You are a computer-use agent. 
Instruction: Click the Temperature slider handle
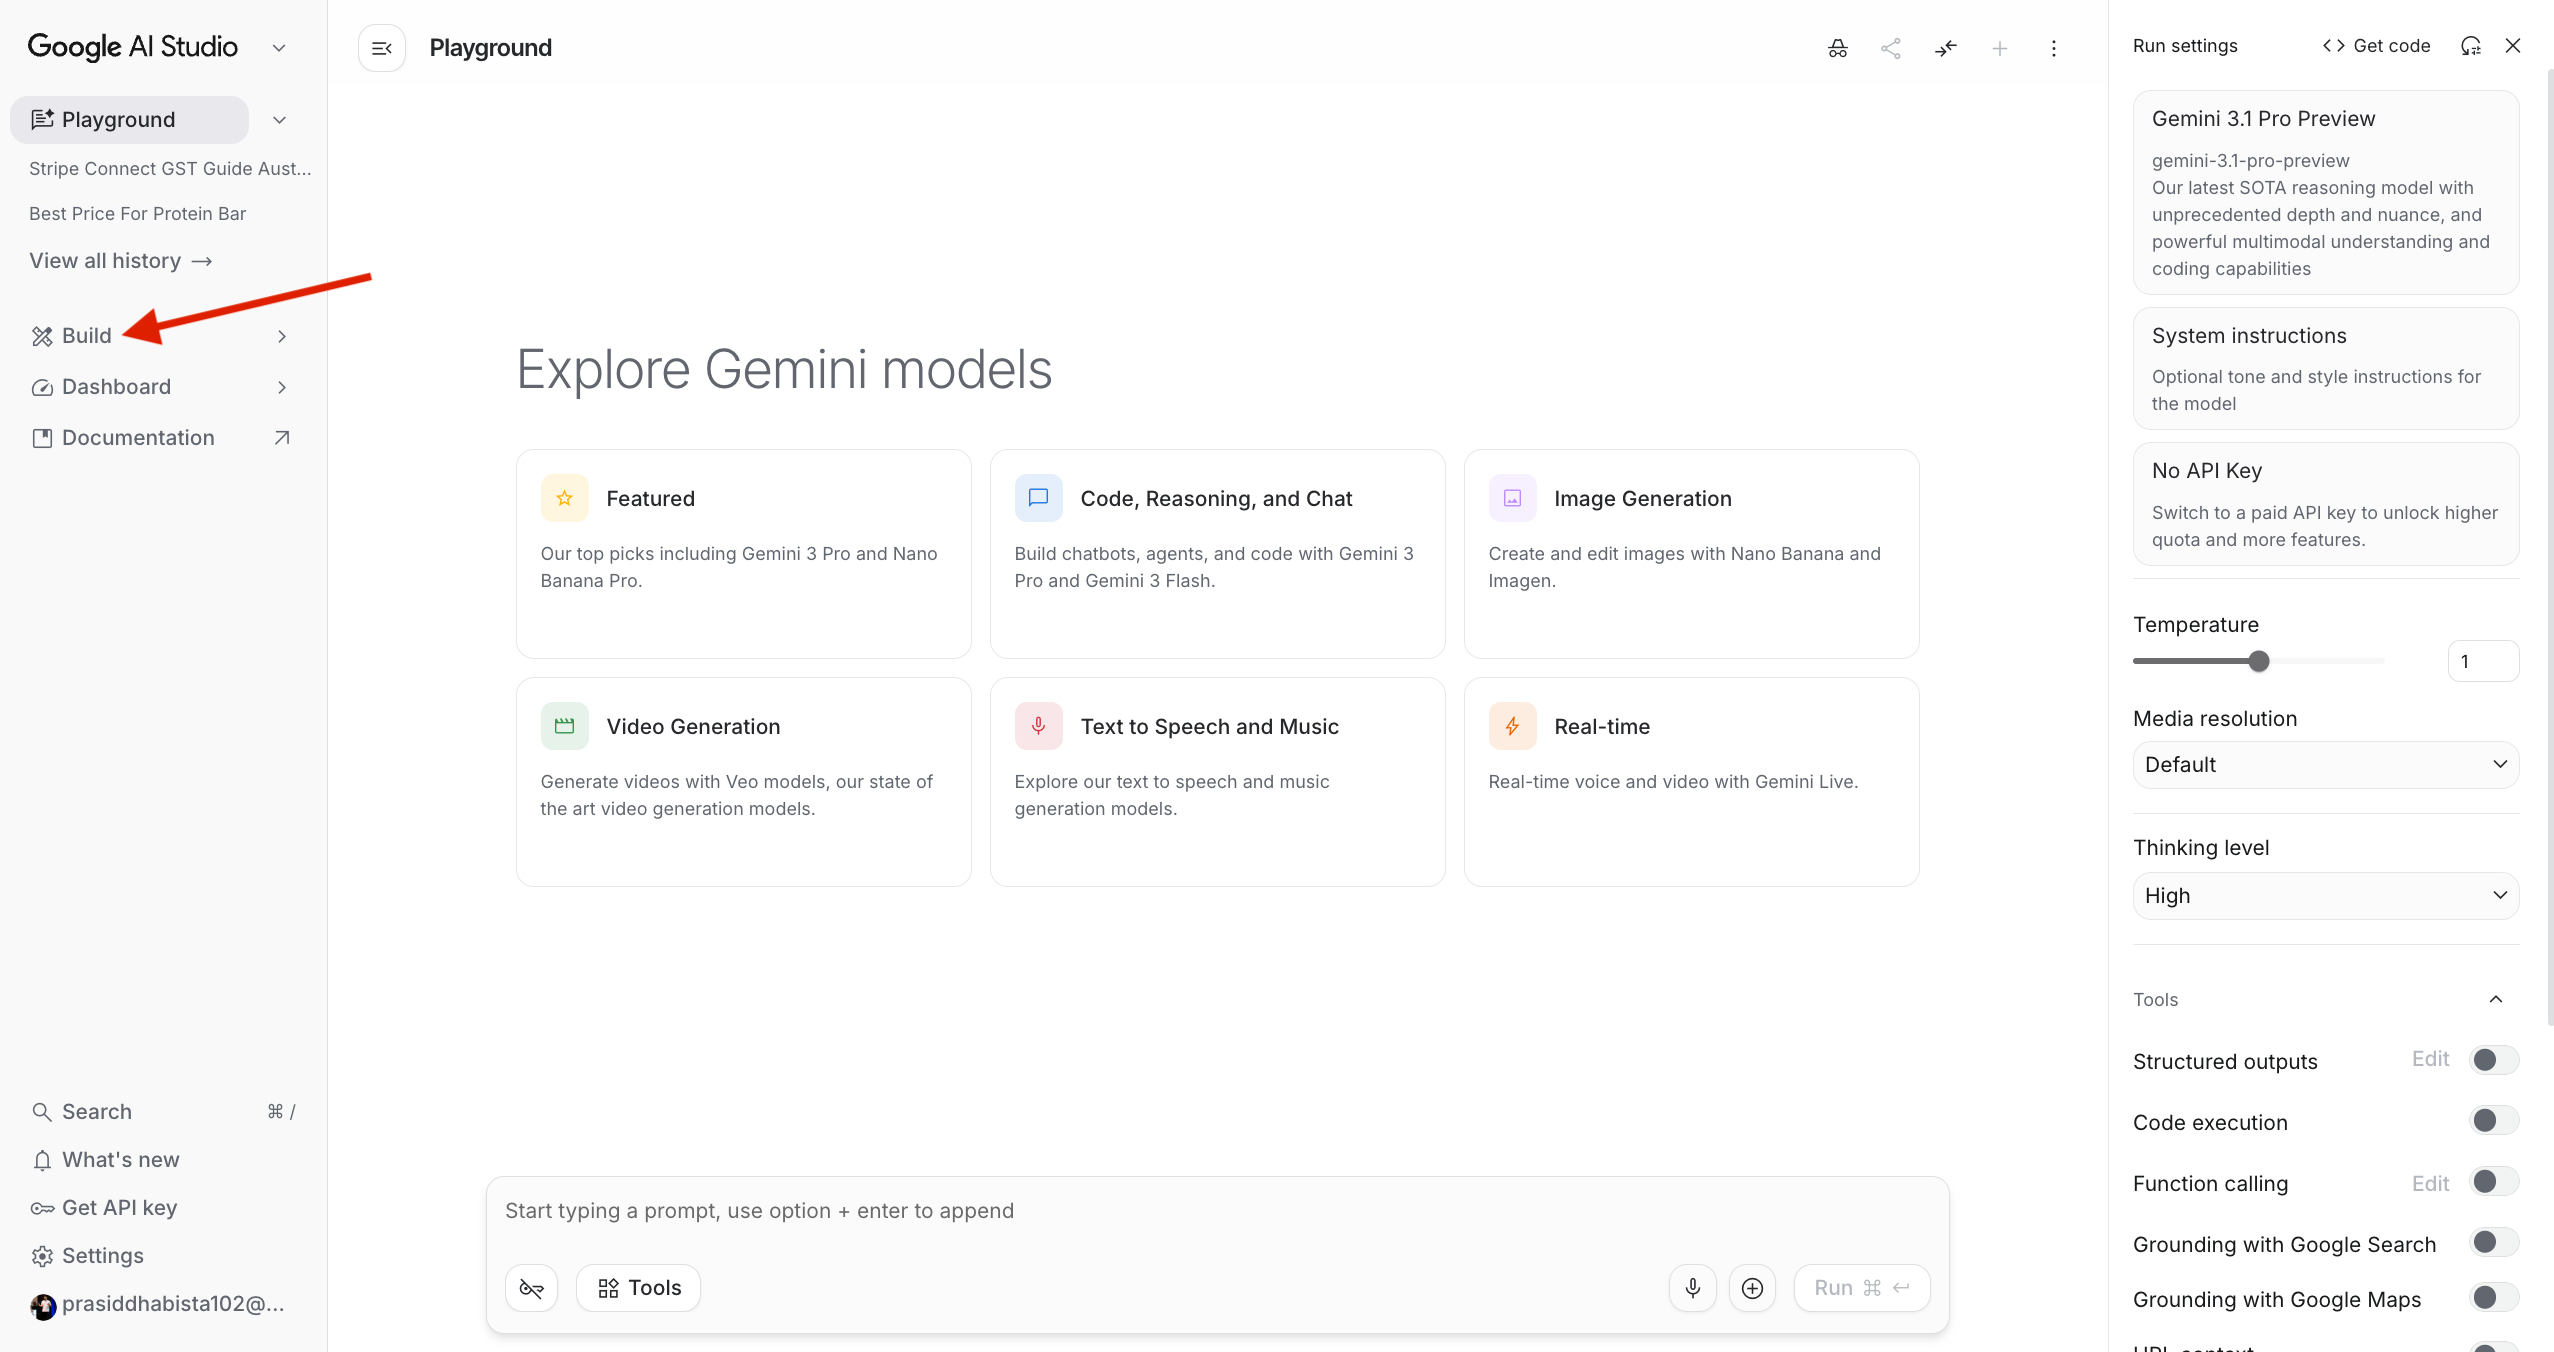(2259, 661)
